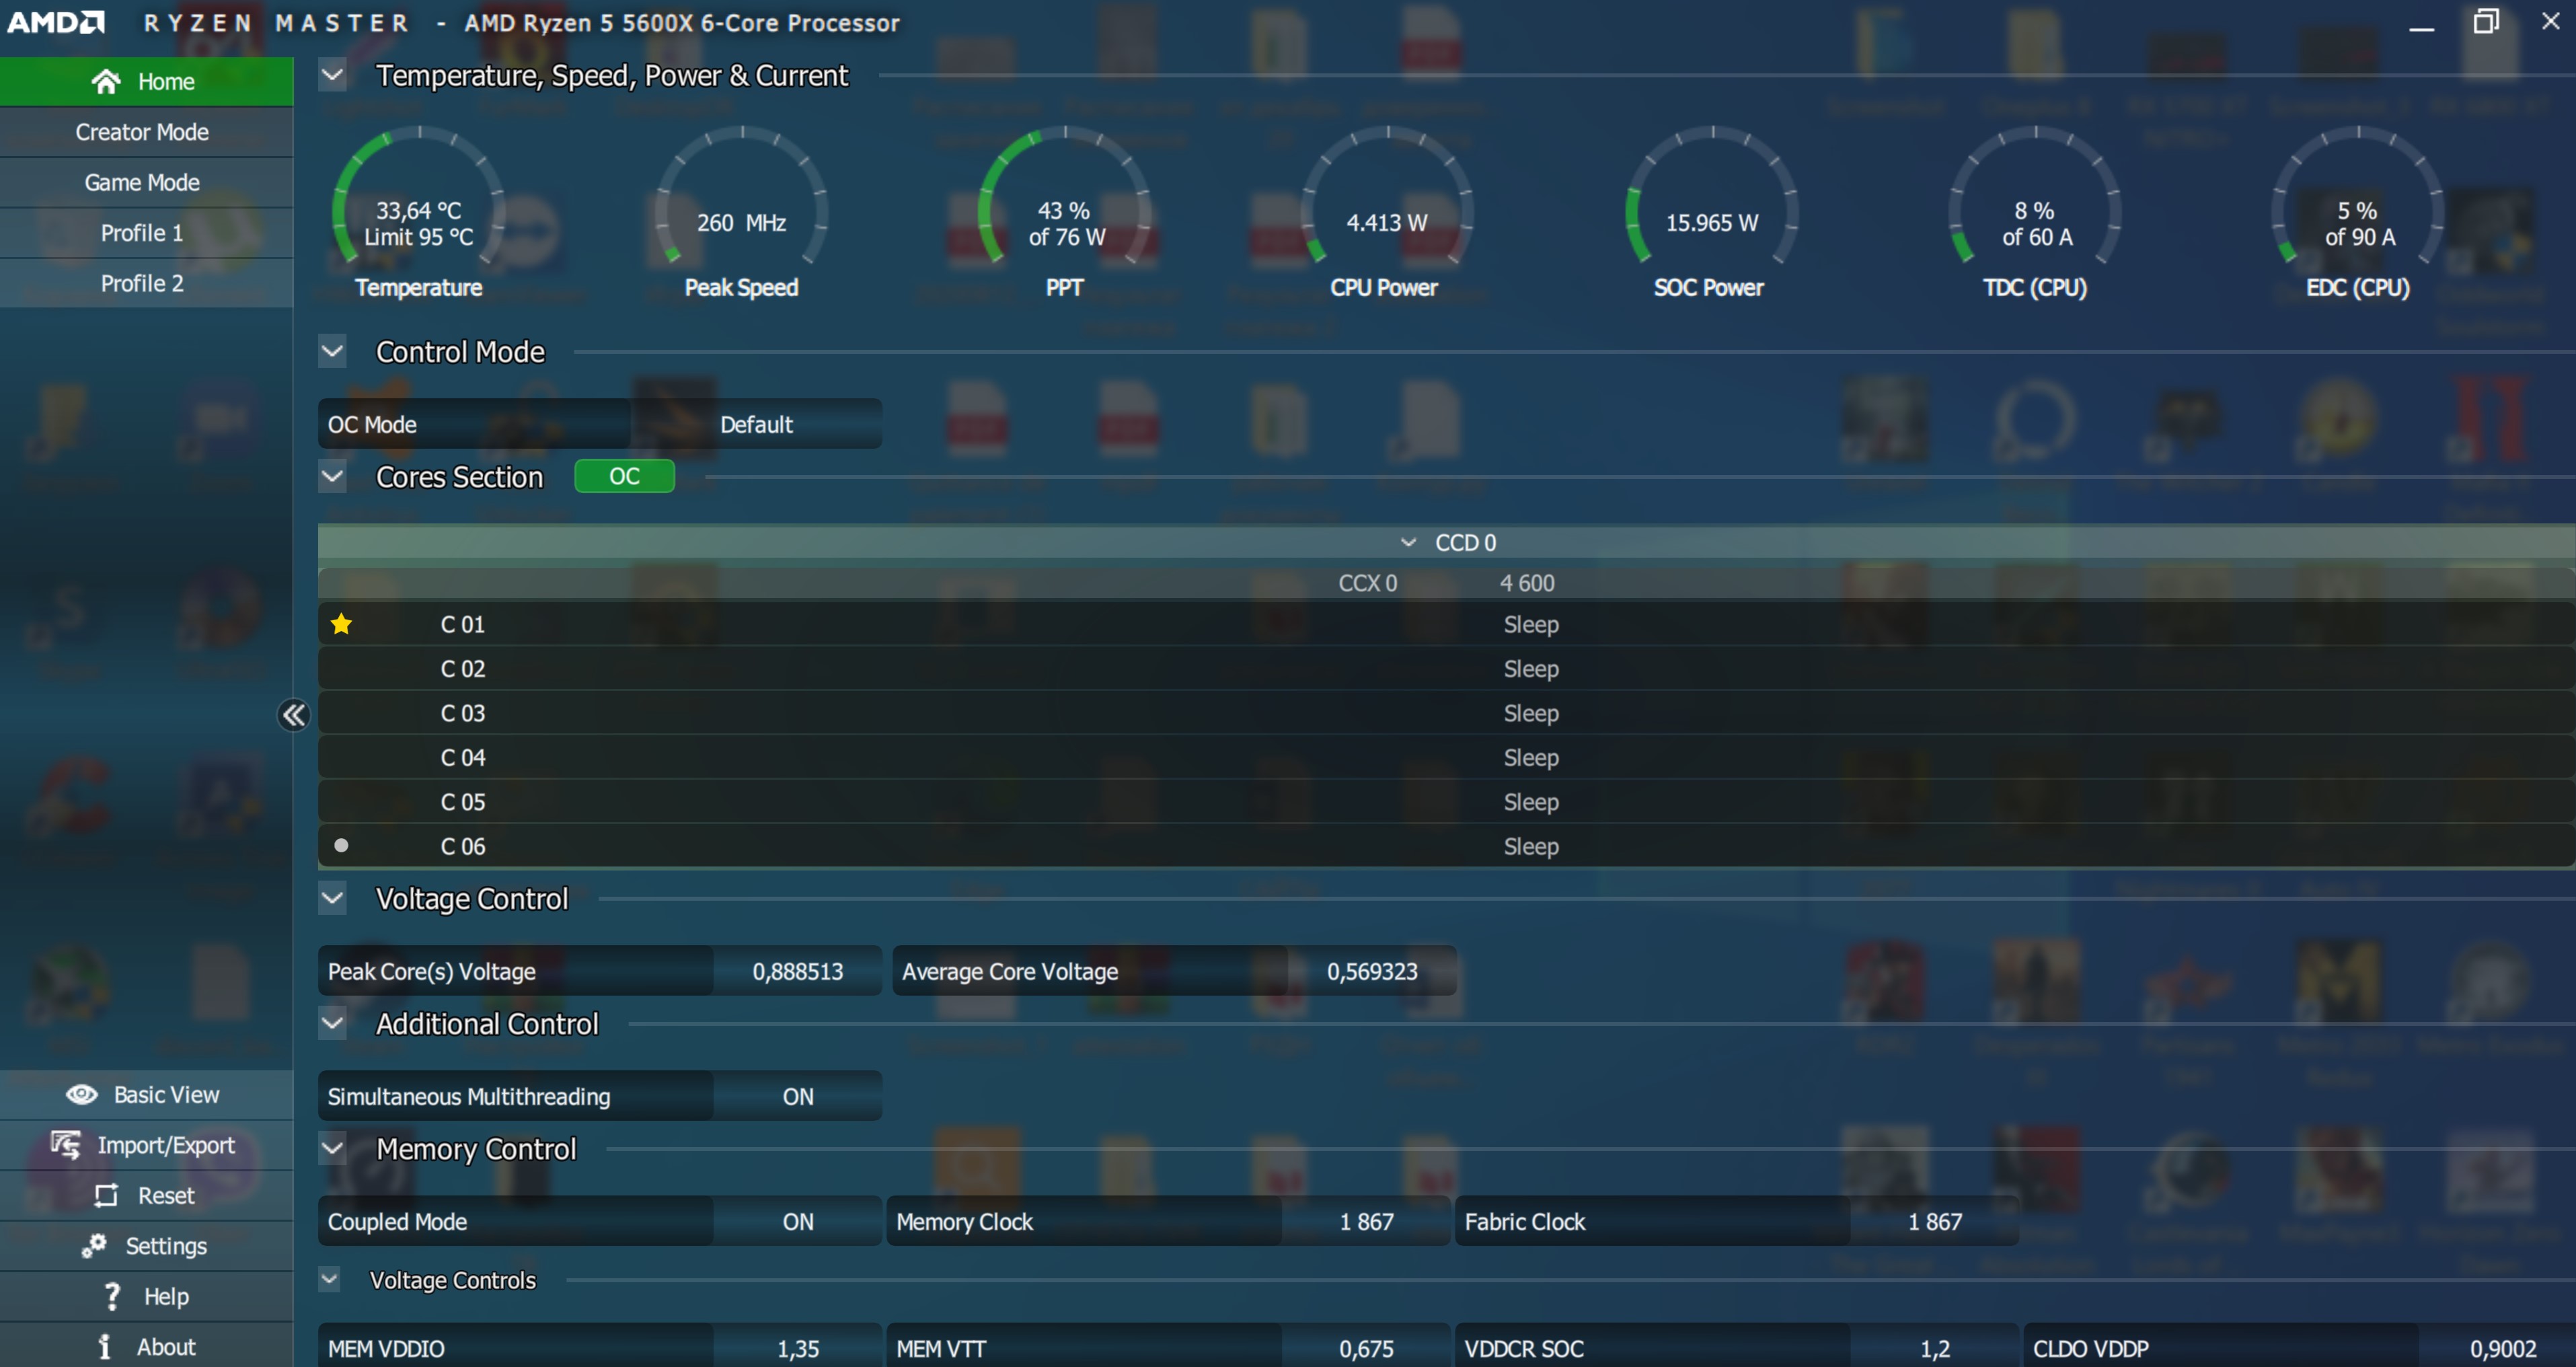Collapse Temperature, Speed, Power & Current section

[x=332, y=75]
